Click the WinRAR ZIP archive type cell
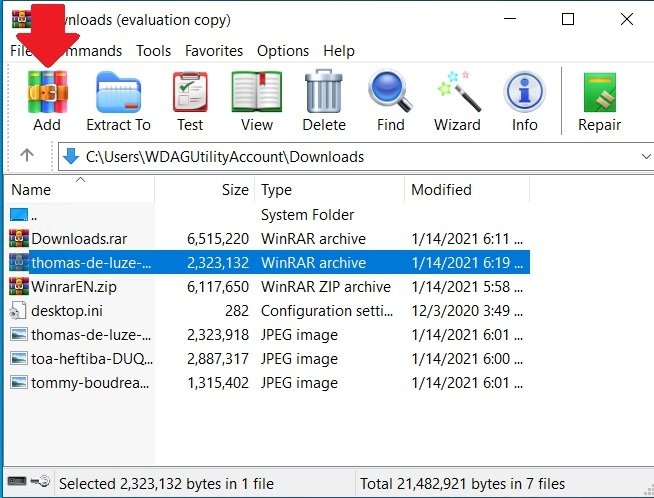This screenshot has height=498, width=654. 326,287
